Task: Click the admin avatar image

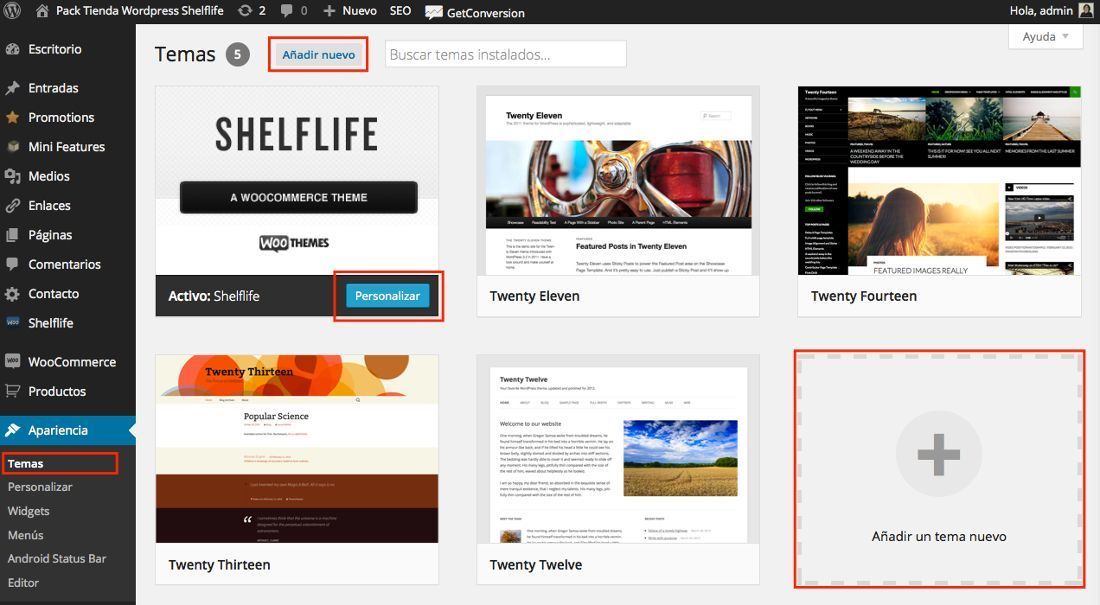Action: [1086, 11]
